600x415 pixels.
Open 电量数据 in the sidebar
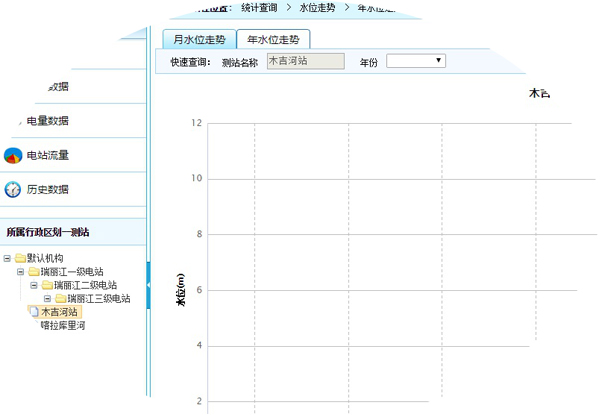(47, 121)
